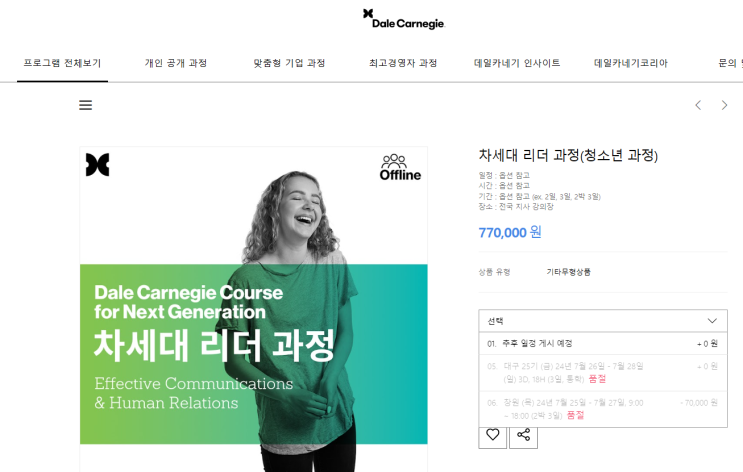
Task: Click the 차세대 리더 과정 product image
Action: coord(254,309)
